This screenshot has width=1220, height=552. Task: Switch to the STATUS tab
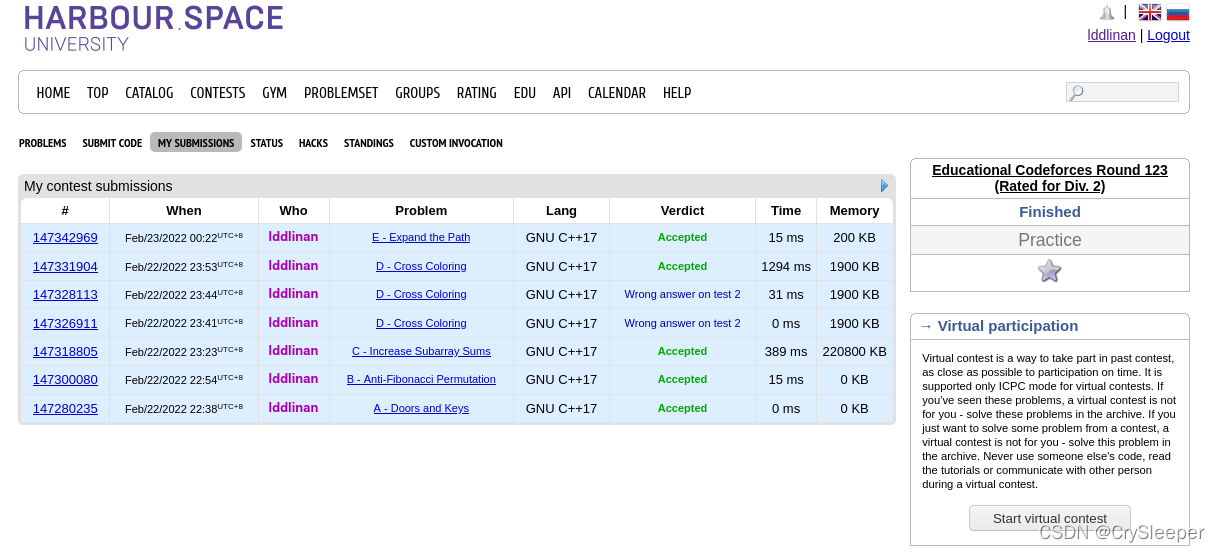click(x=267, y=143)
